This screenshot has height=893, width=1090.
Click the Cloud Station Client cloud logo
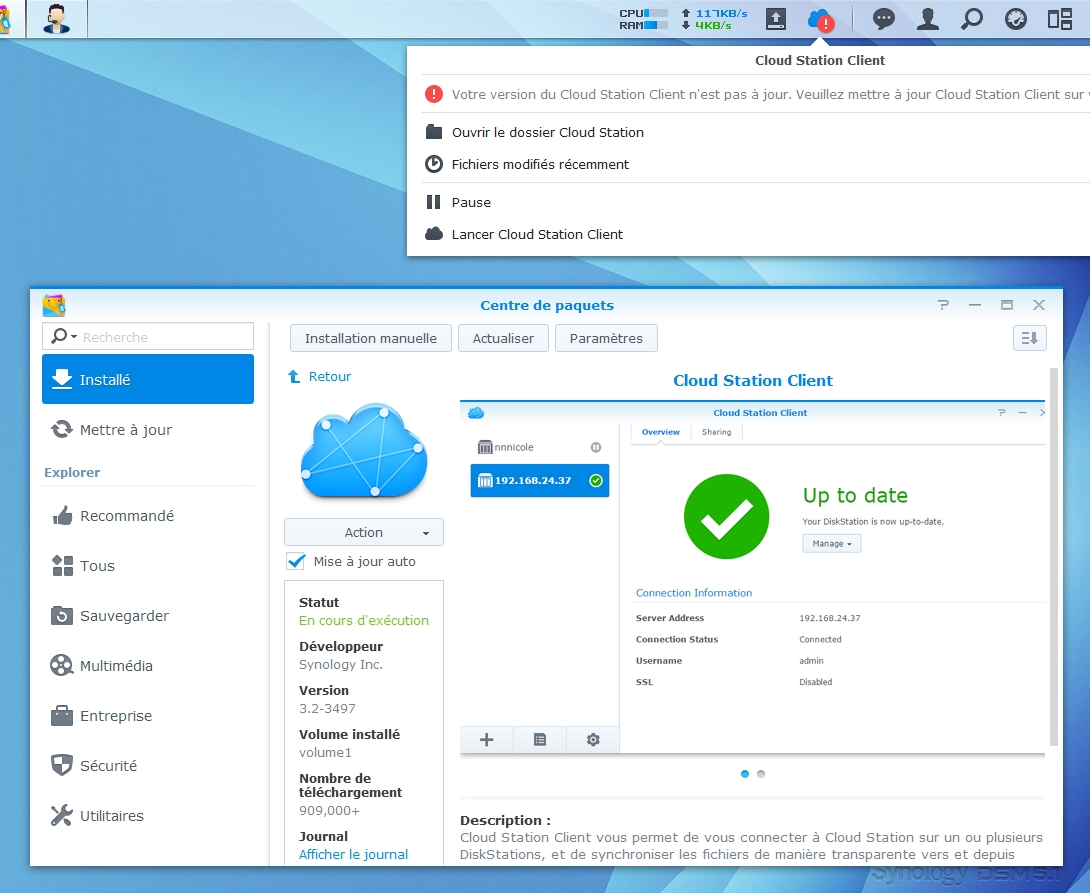tap(364, 450)
